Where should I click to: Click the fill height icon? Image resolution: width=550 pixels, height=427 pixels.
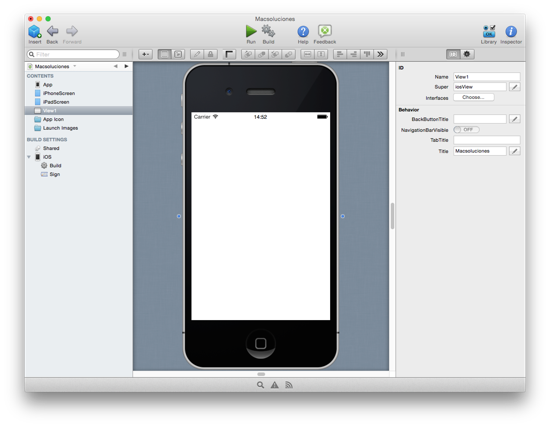[321, 54]
